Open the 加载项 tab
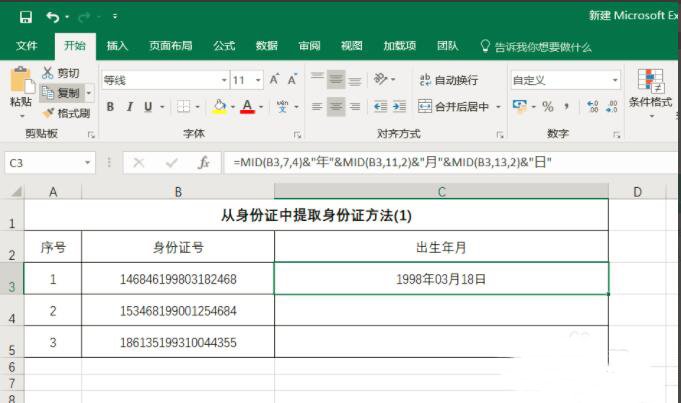The width and height of the screenshot is (681, 403). [400, 46]
